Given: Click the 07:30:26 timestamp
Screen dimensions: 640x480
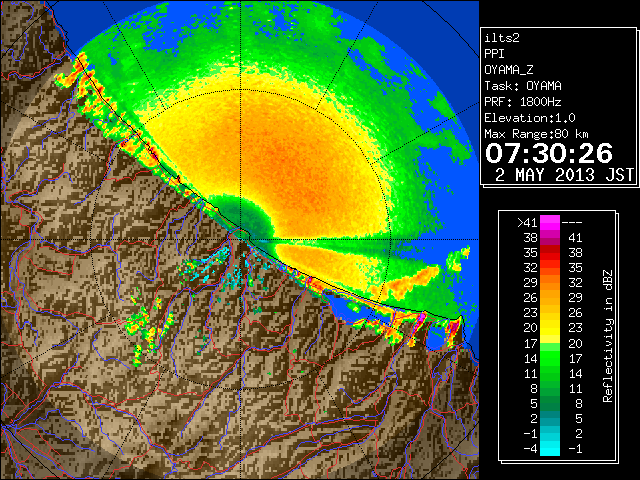Looking at the screenshot, I should pos(549,153).
